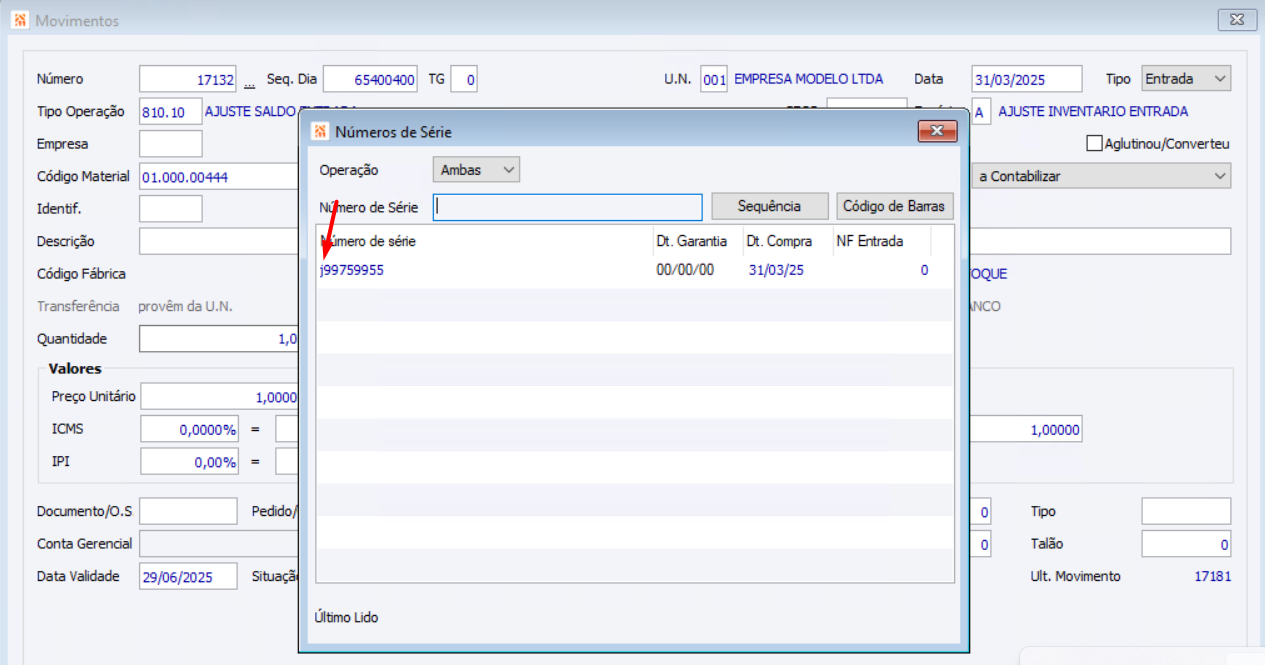Screen dimensions: 1265x665
Task: Focus the Número de Série input field
Action: (568, 206)
